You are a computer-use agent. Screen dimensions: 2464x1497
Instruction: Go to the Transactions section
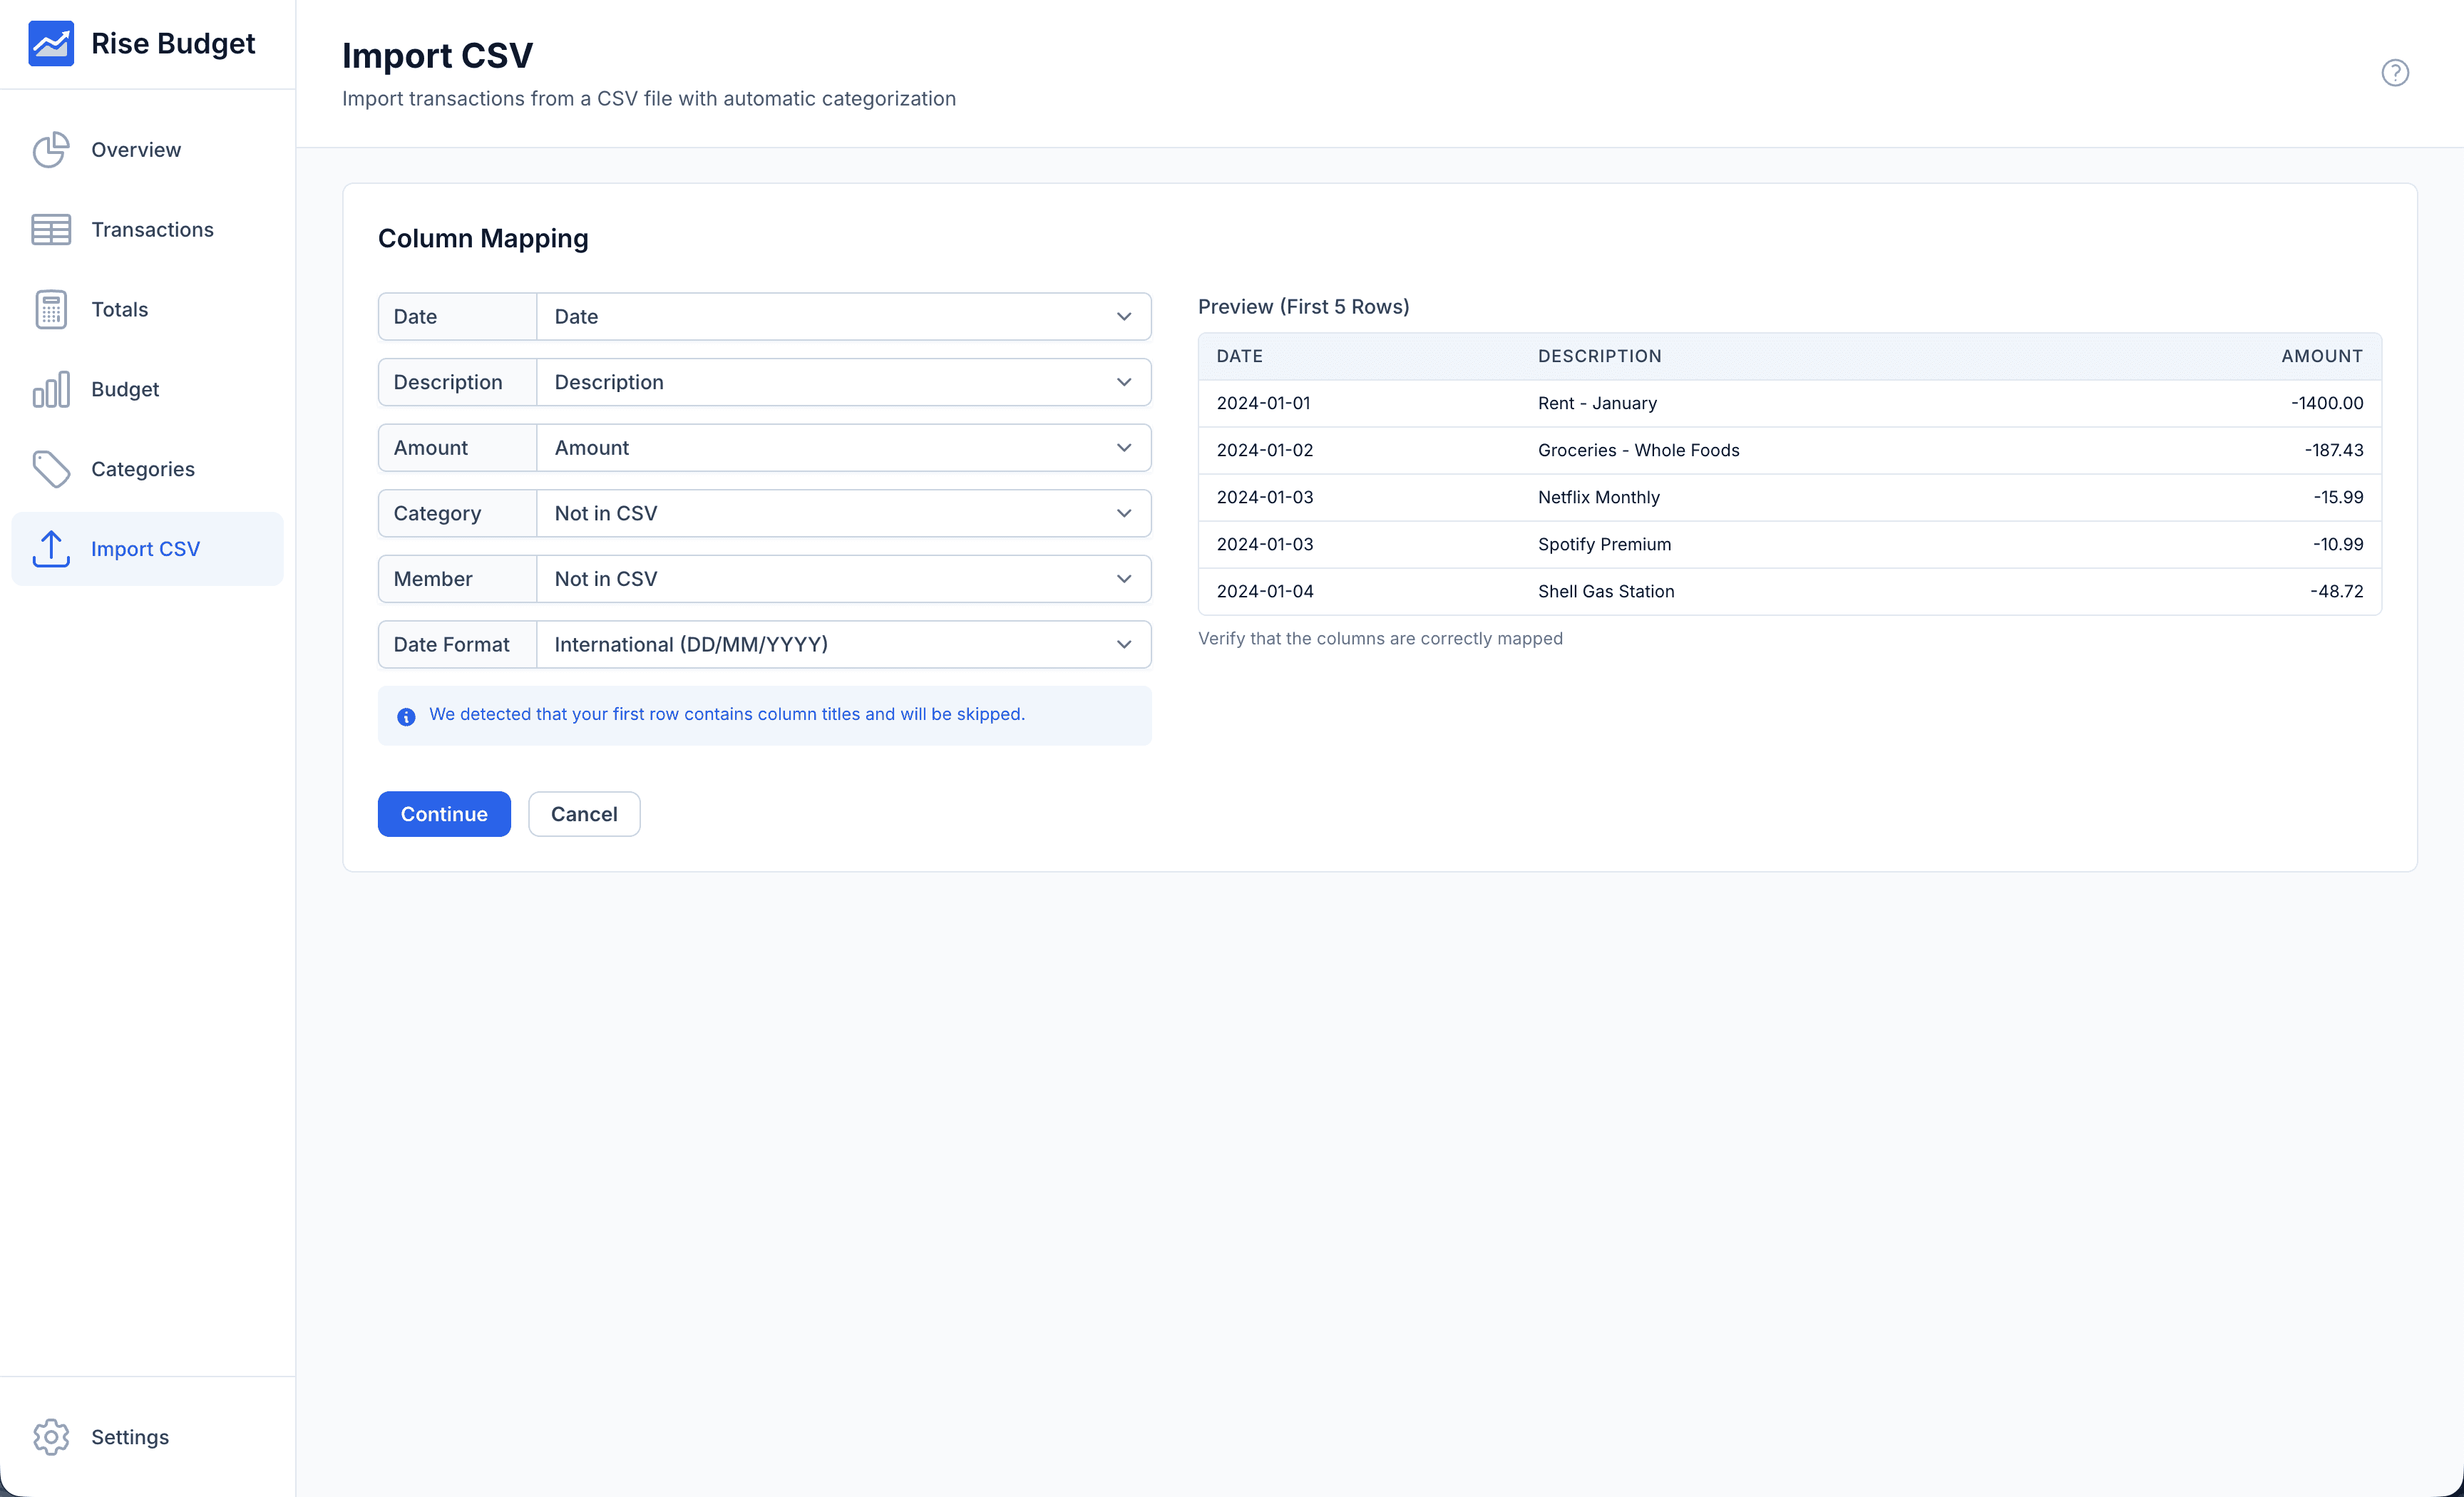[152, 229]
